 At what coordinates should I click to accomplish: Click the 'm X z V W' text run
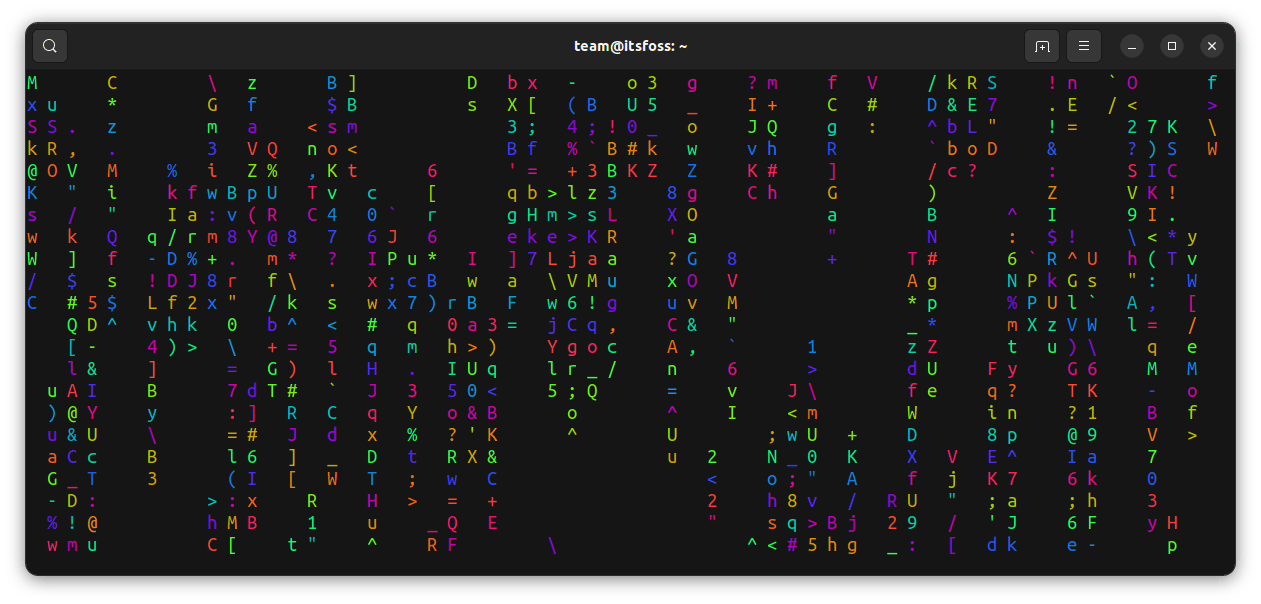coord(1052,325)
